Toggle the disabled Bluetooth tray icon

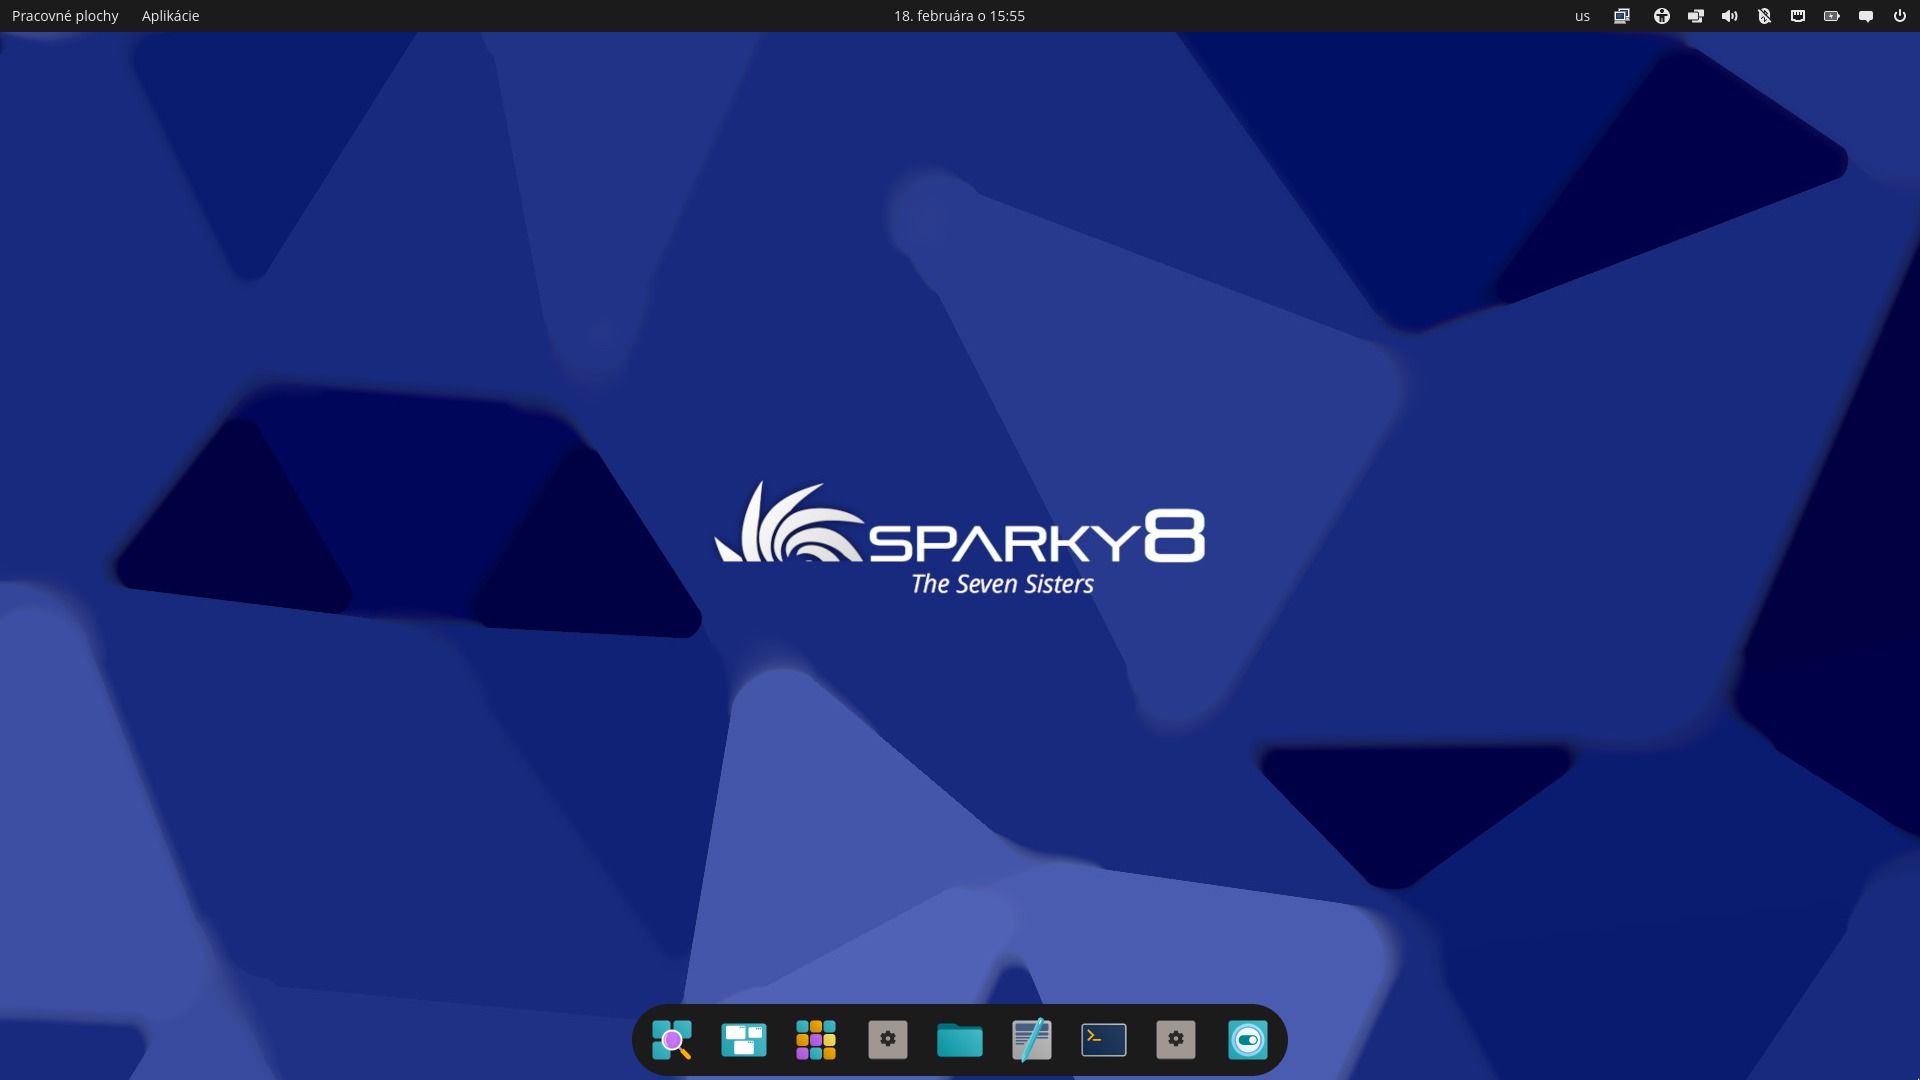(x=1764, y=16)
